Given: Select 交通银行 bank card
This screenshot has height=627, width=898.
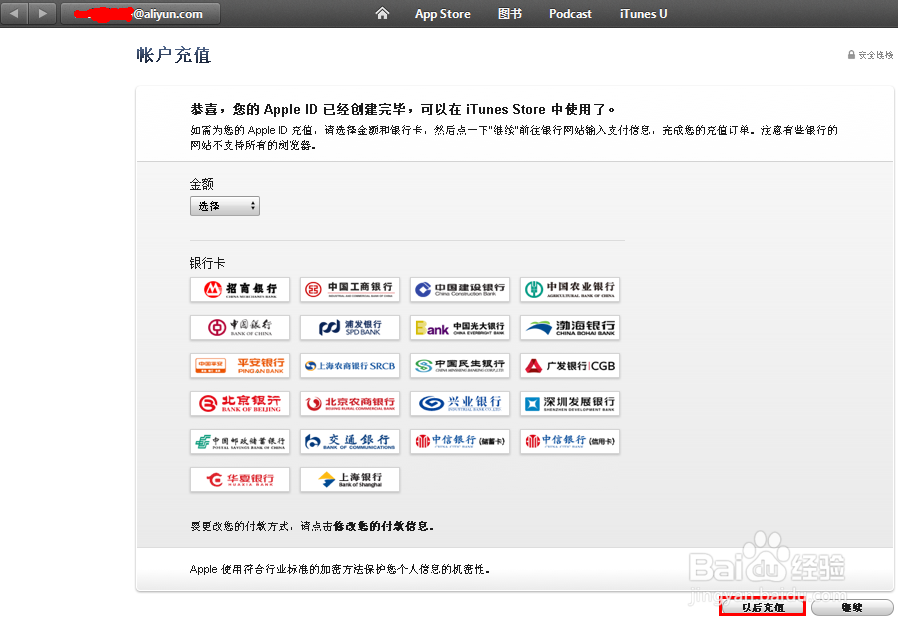Looking at the screenshot, I should pos(350,441).
